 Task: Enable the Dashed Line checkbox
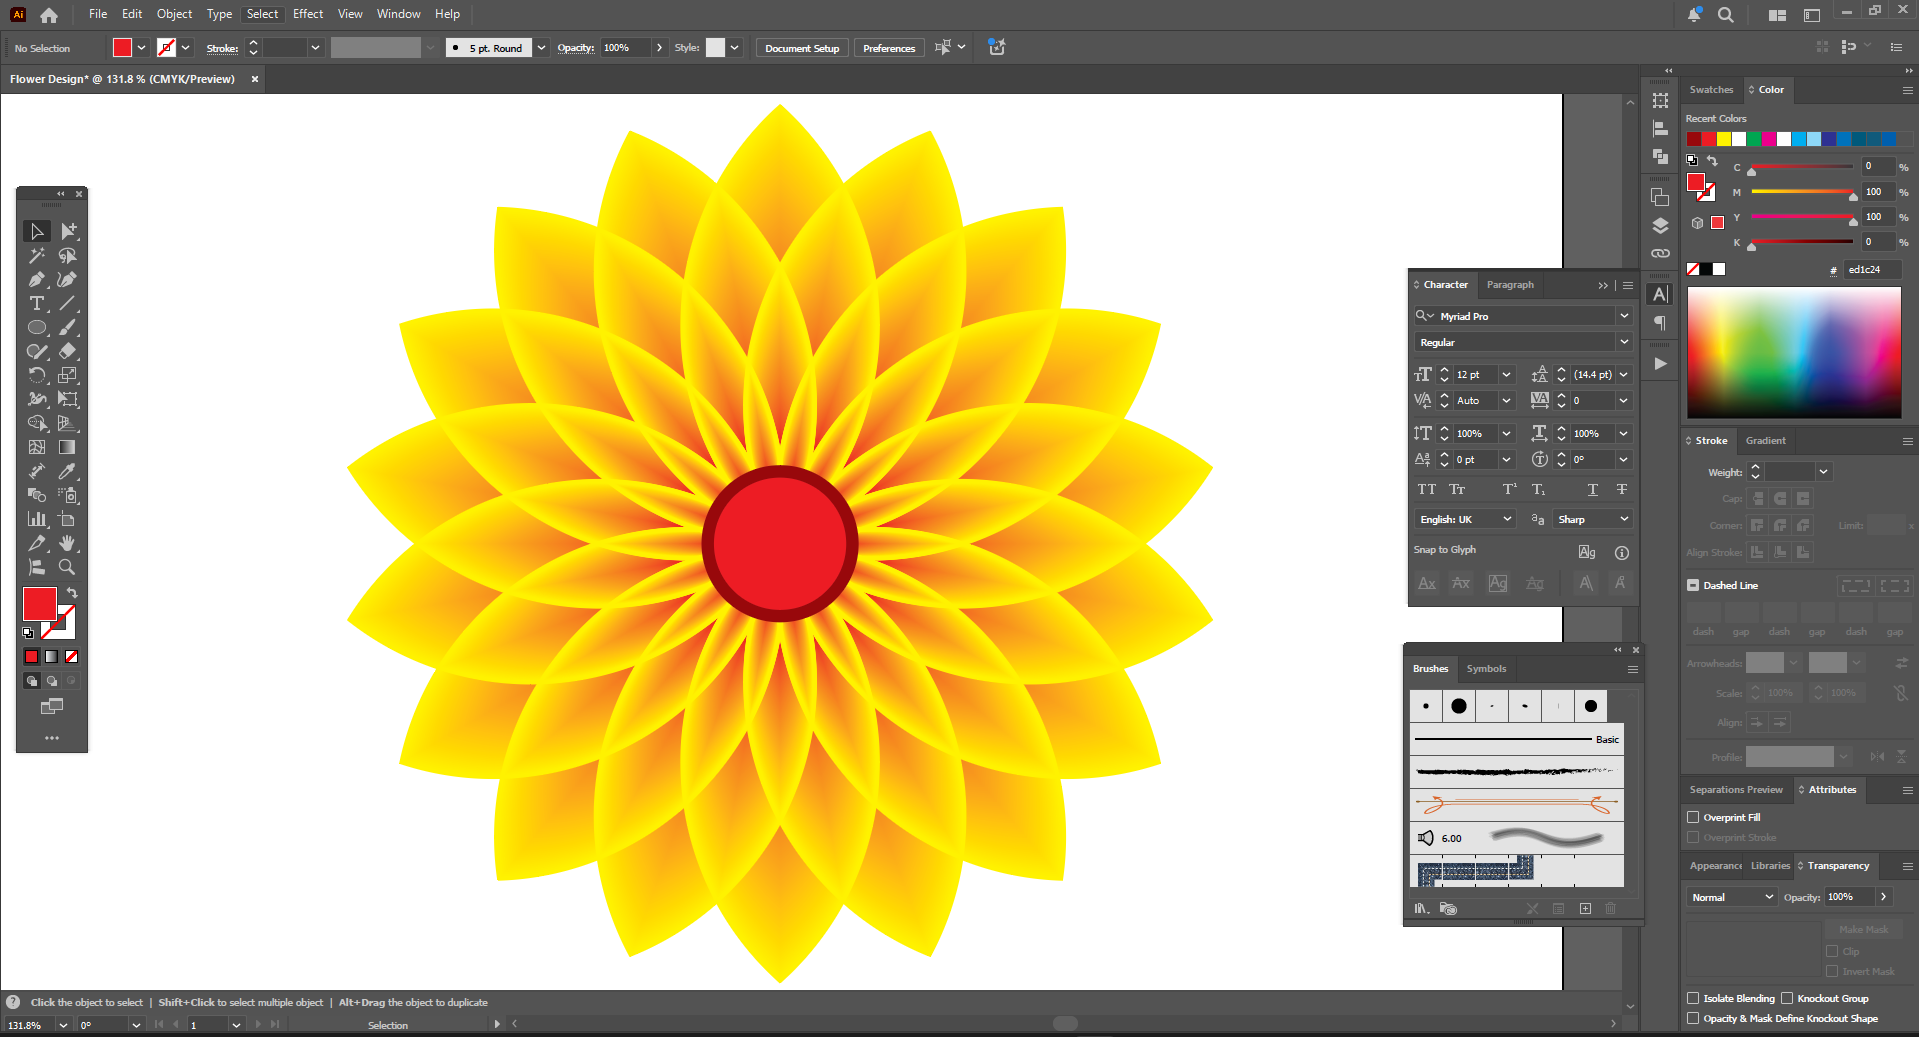pos(1693,586)
